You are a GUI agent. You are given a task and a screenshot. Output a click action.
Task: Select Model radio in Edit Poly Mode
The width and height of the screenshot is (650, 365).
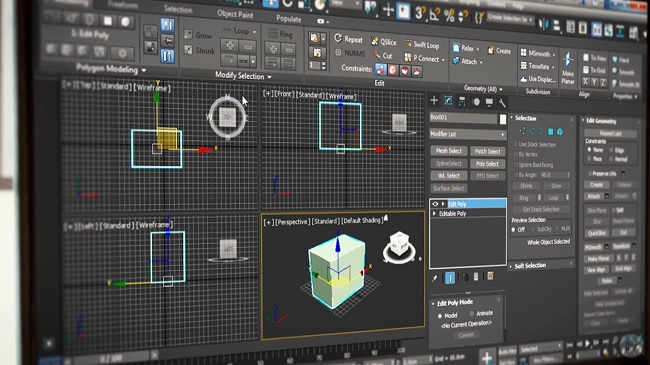[440, 316]
